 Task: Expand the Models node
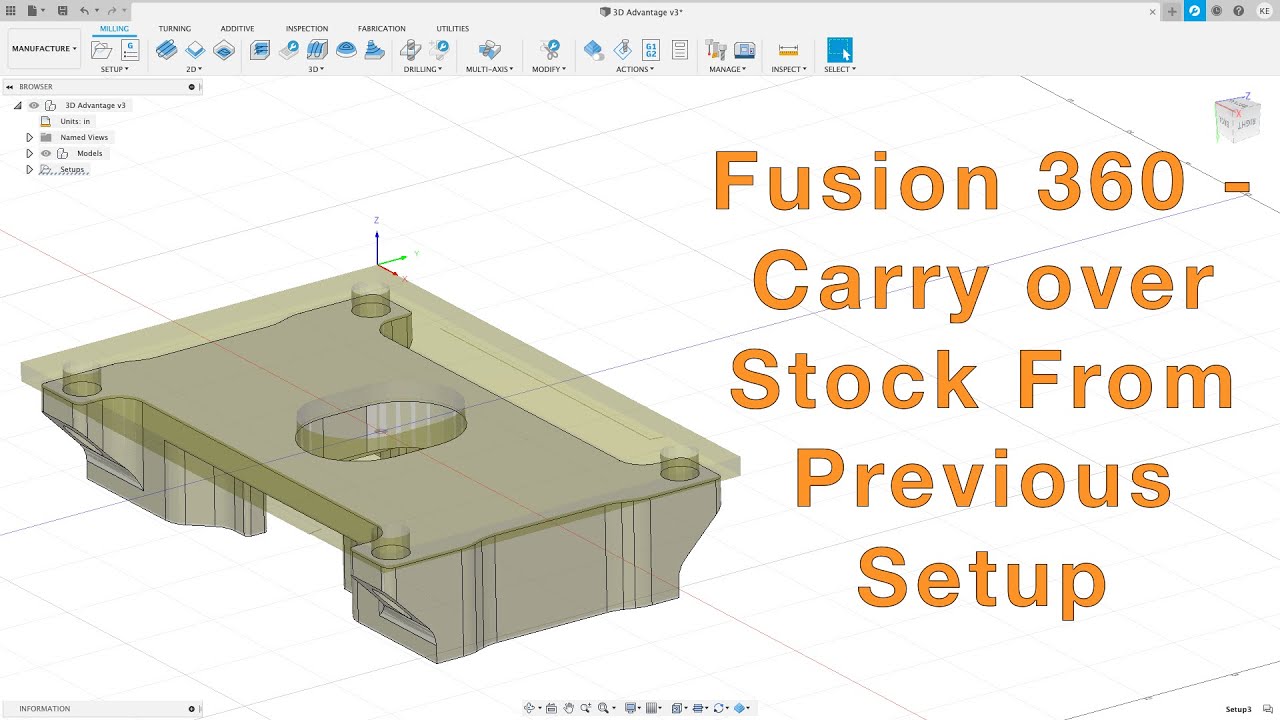30,153
